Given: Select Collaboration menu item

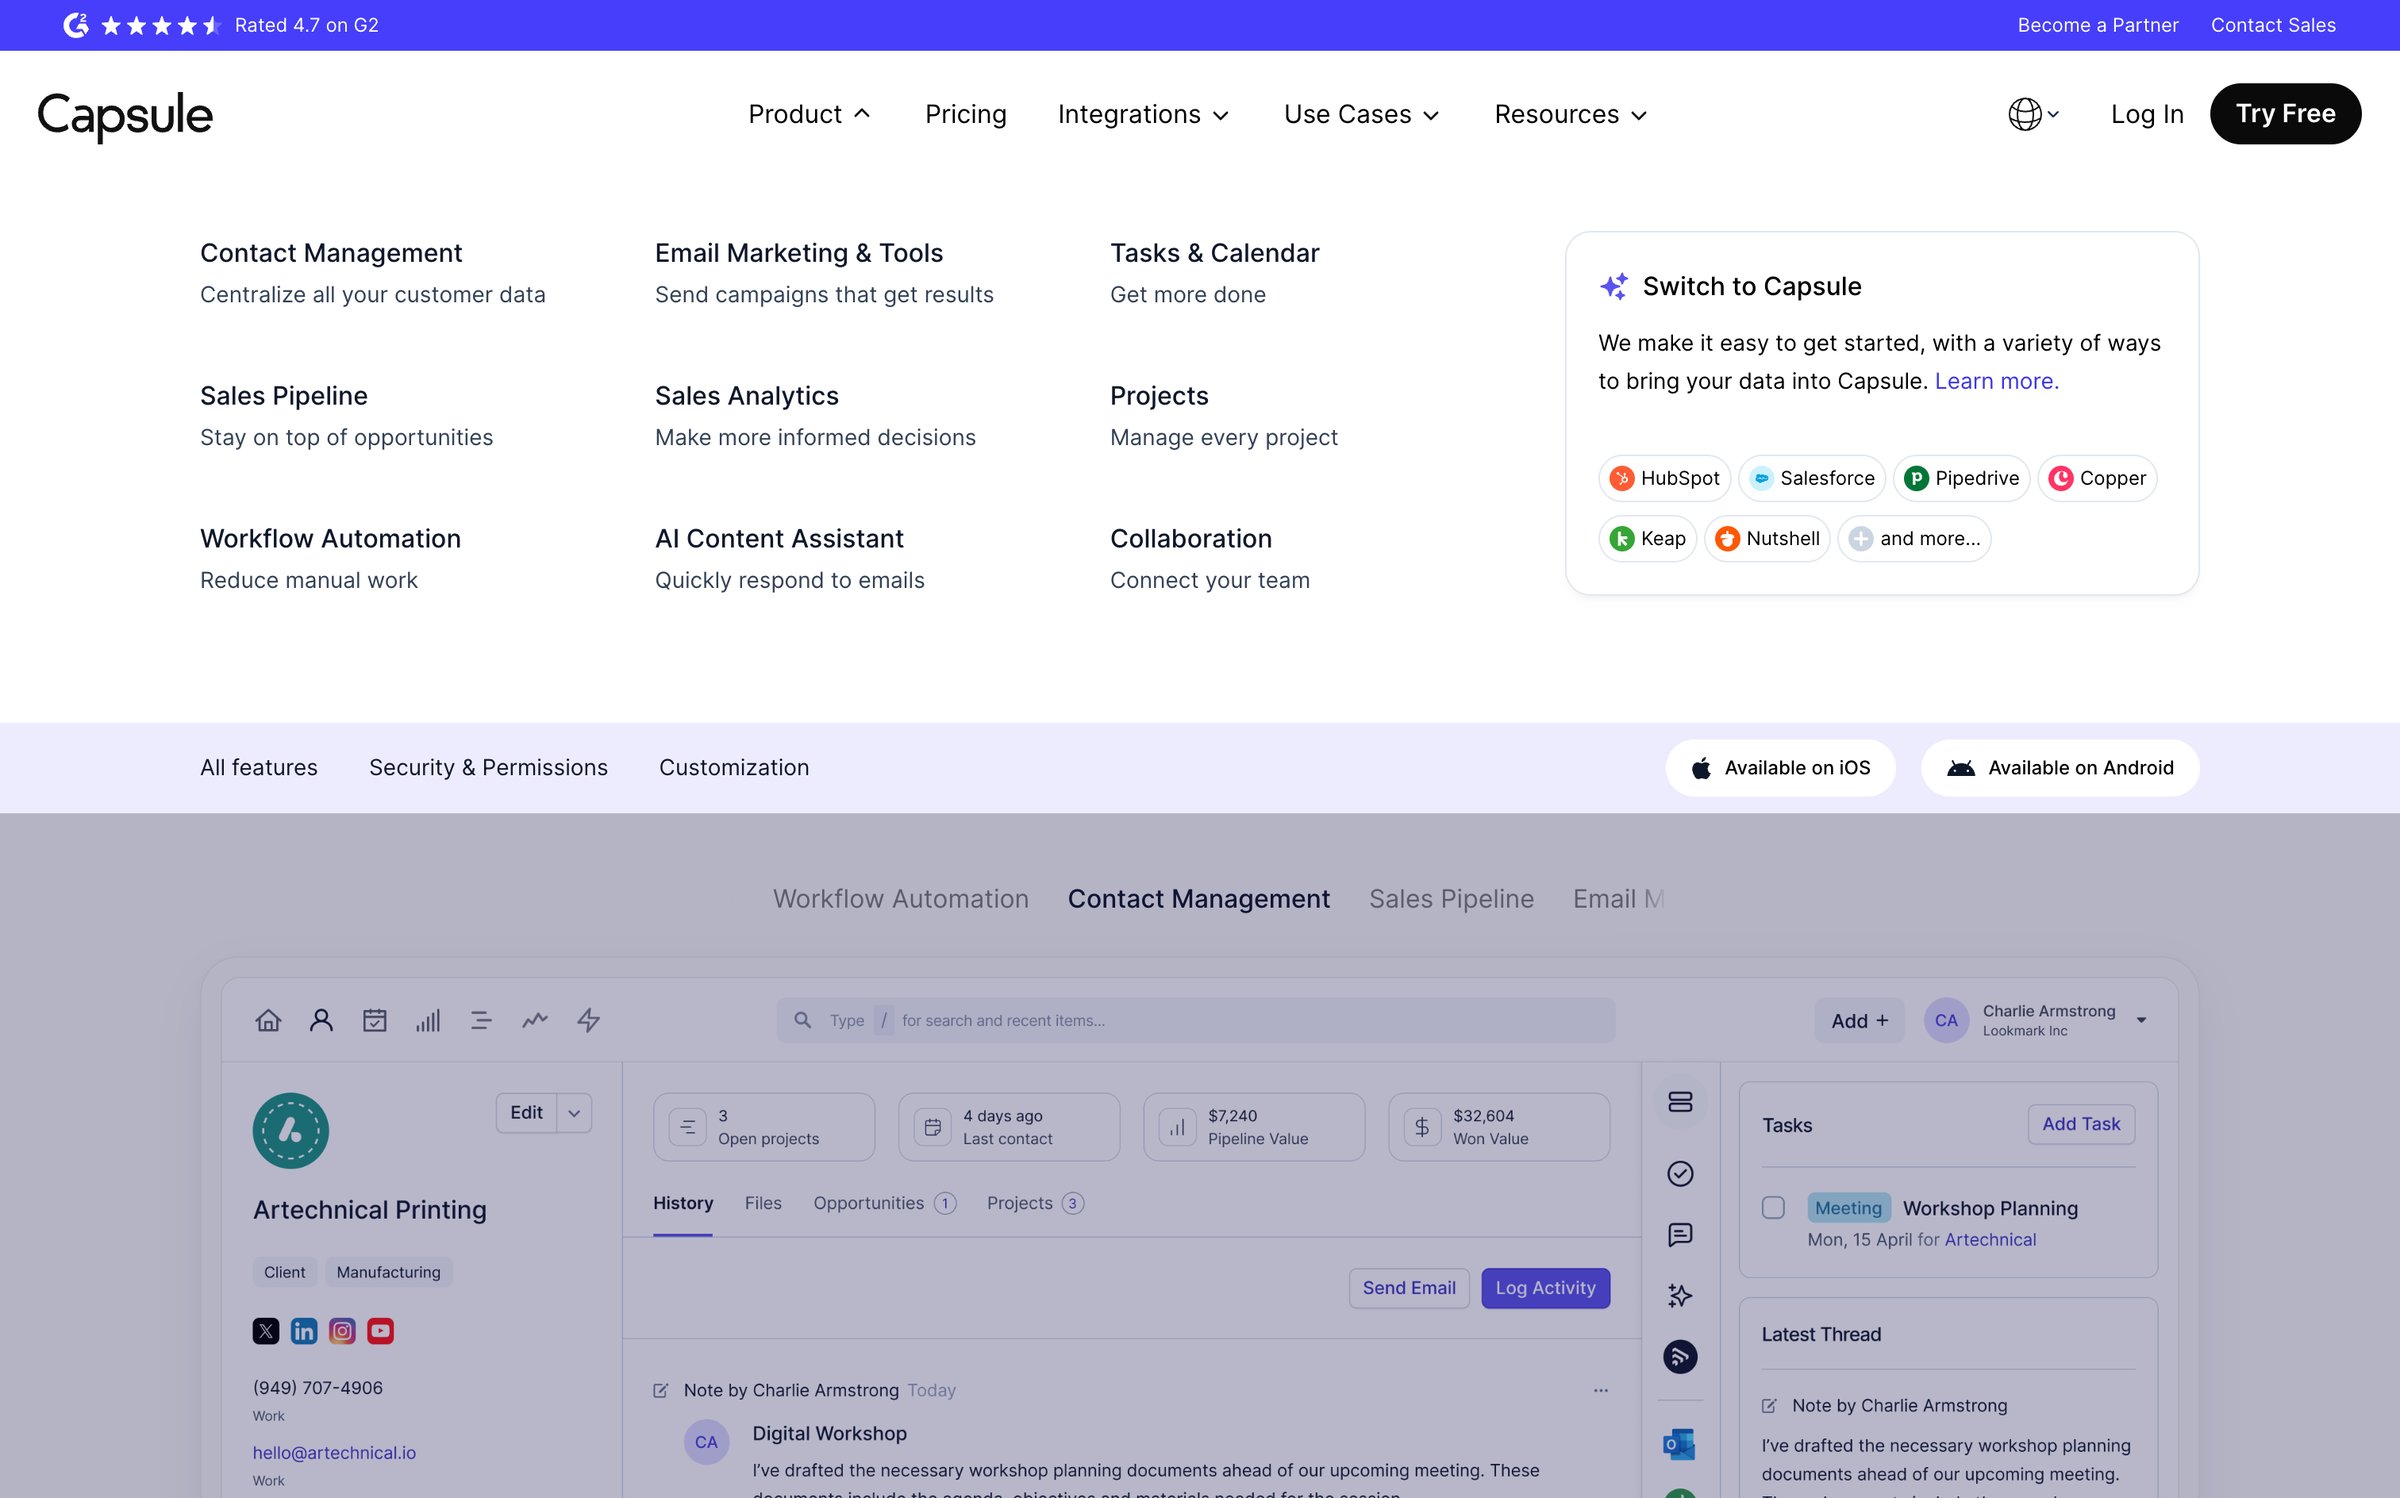Looking at the screenshot, I should tap(1191, 539).
